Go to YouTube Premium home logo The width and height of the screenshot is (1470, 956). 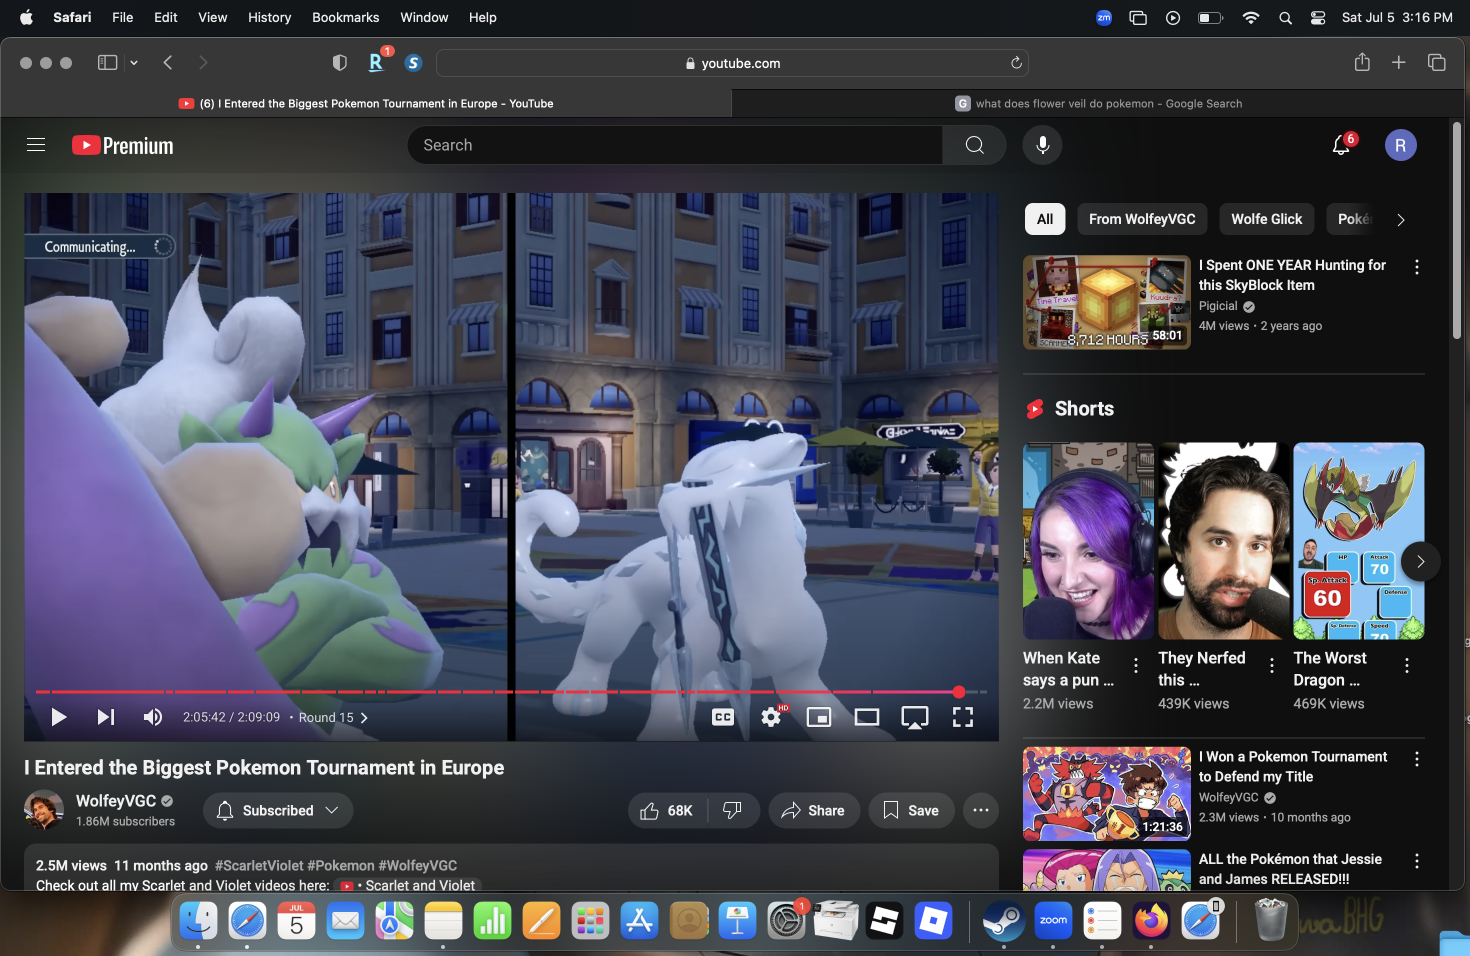pyautogui.click(x=123, y=146)
